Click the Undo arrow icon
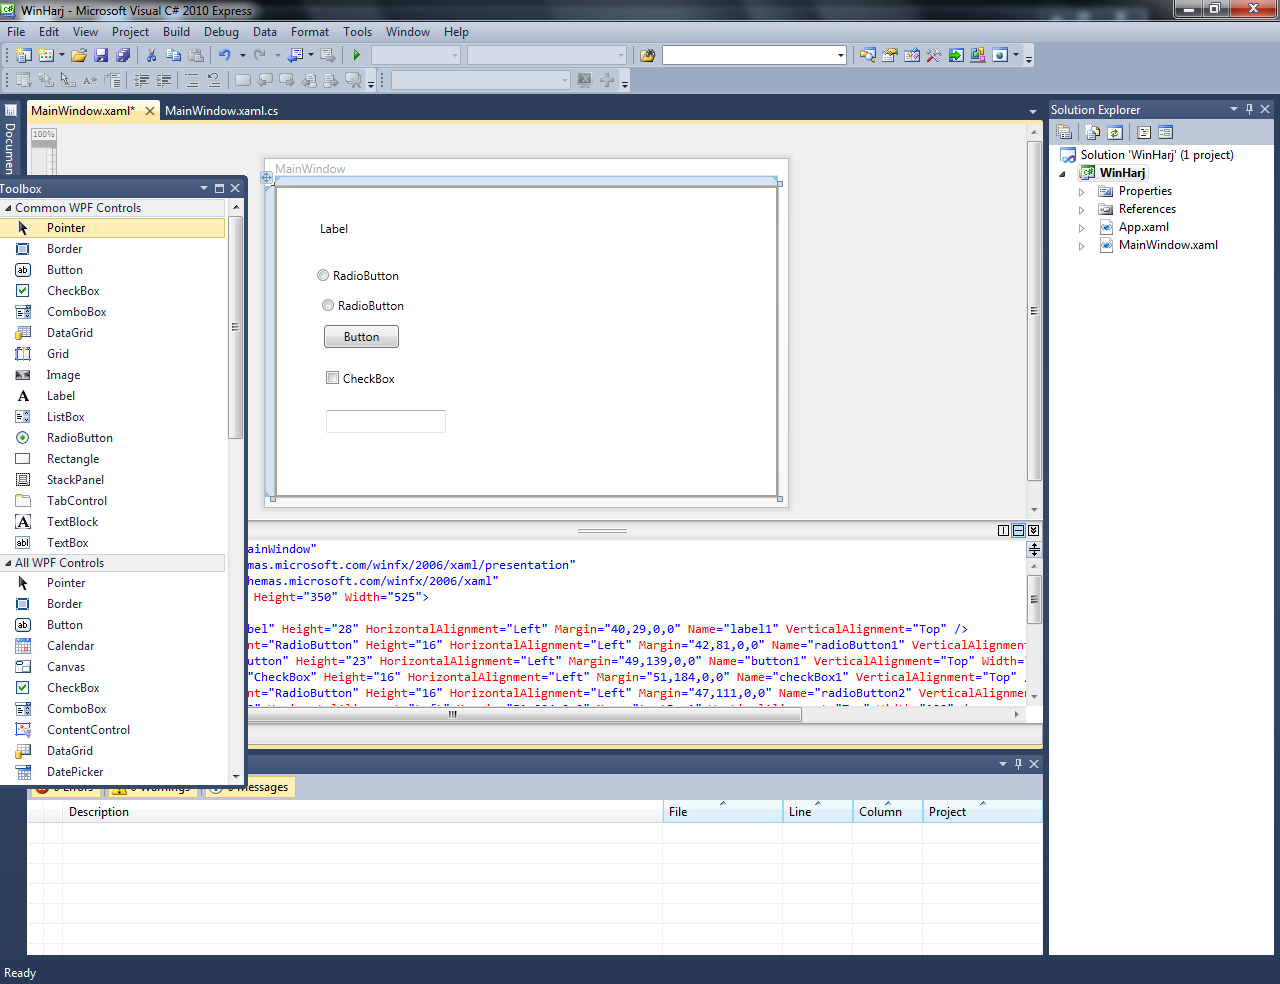Viewport: 1280px width, 984px height. (225, 55)
